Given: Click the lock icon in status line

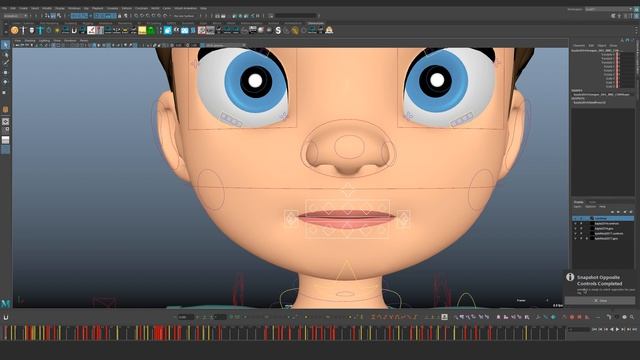Looking at the screenshot, I should click(119, 16).
